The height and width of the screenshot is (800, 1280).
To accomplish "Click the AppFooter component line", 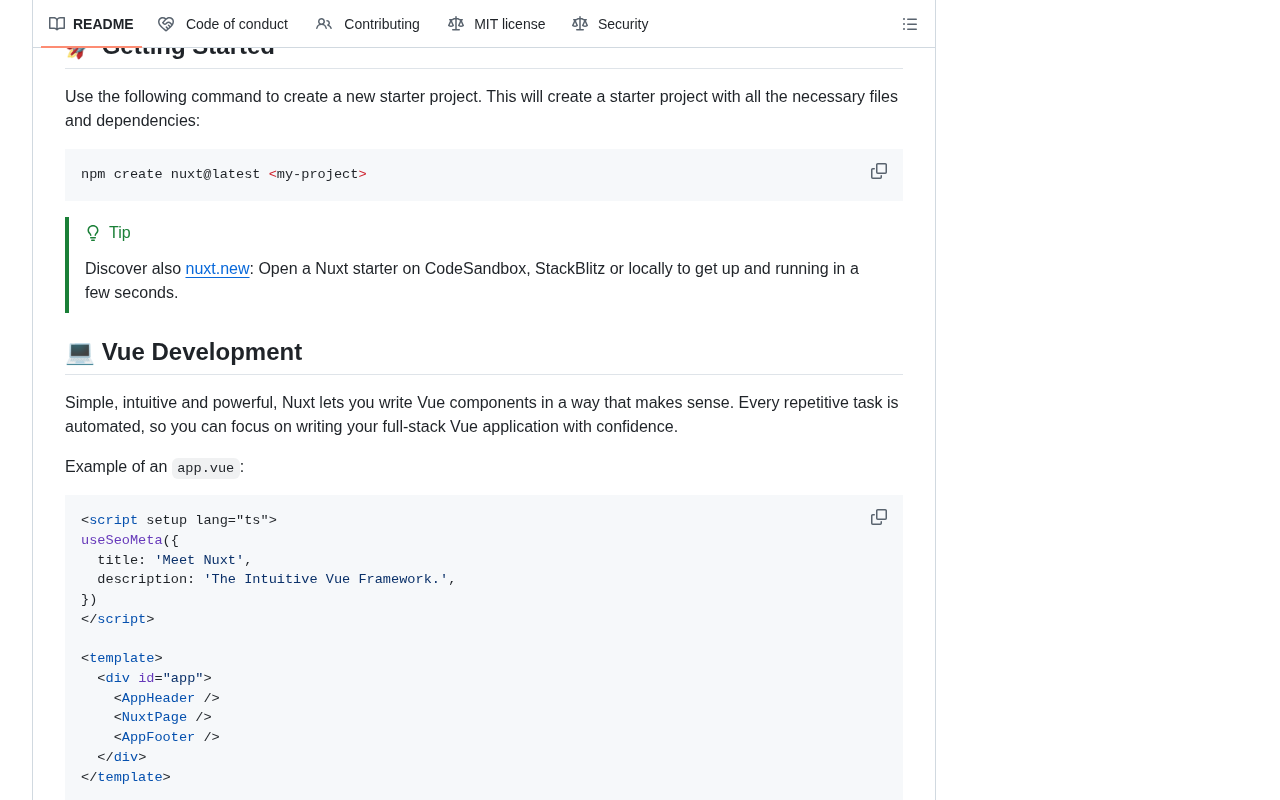I will point(167,737).
